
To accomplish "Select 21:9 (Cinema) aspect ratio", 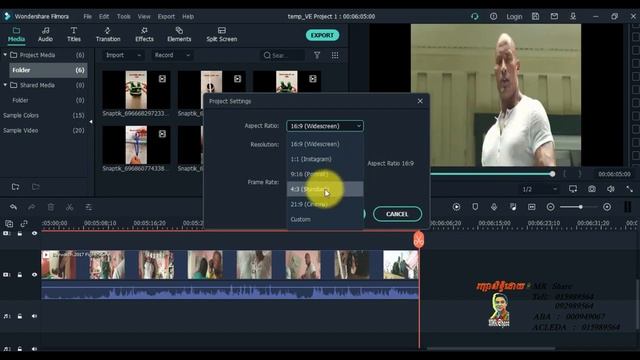I will tap(325, 204).
